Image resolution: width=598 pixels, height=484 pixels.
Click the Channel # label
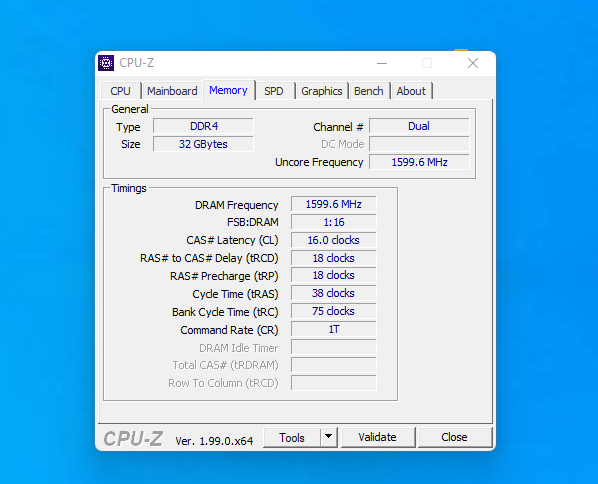coord(338,127)
